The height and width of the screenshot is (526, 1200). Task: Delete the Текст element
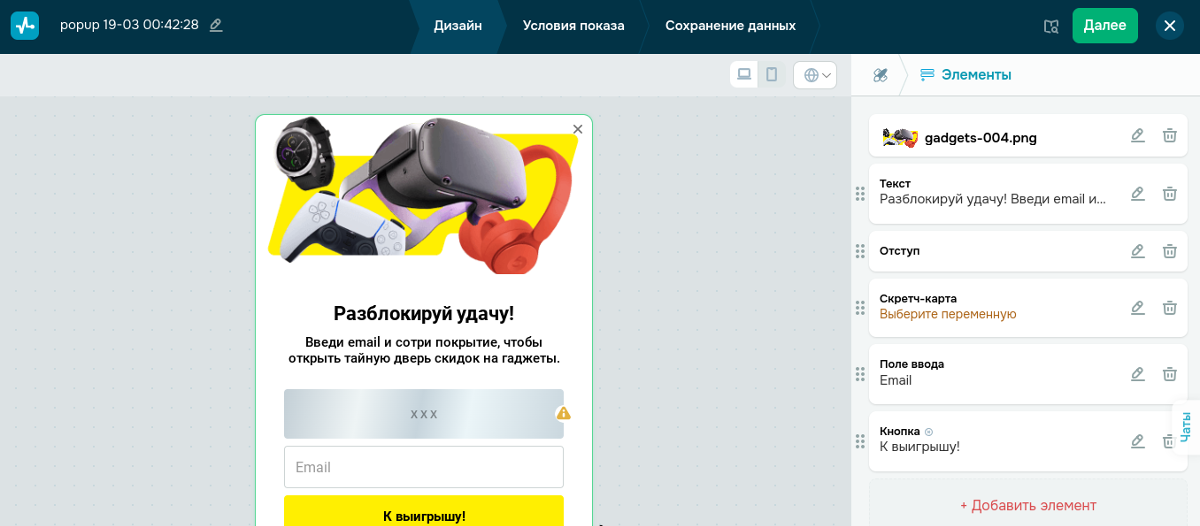coord(1169,194)
